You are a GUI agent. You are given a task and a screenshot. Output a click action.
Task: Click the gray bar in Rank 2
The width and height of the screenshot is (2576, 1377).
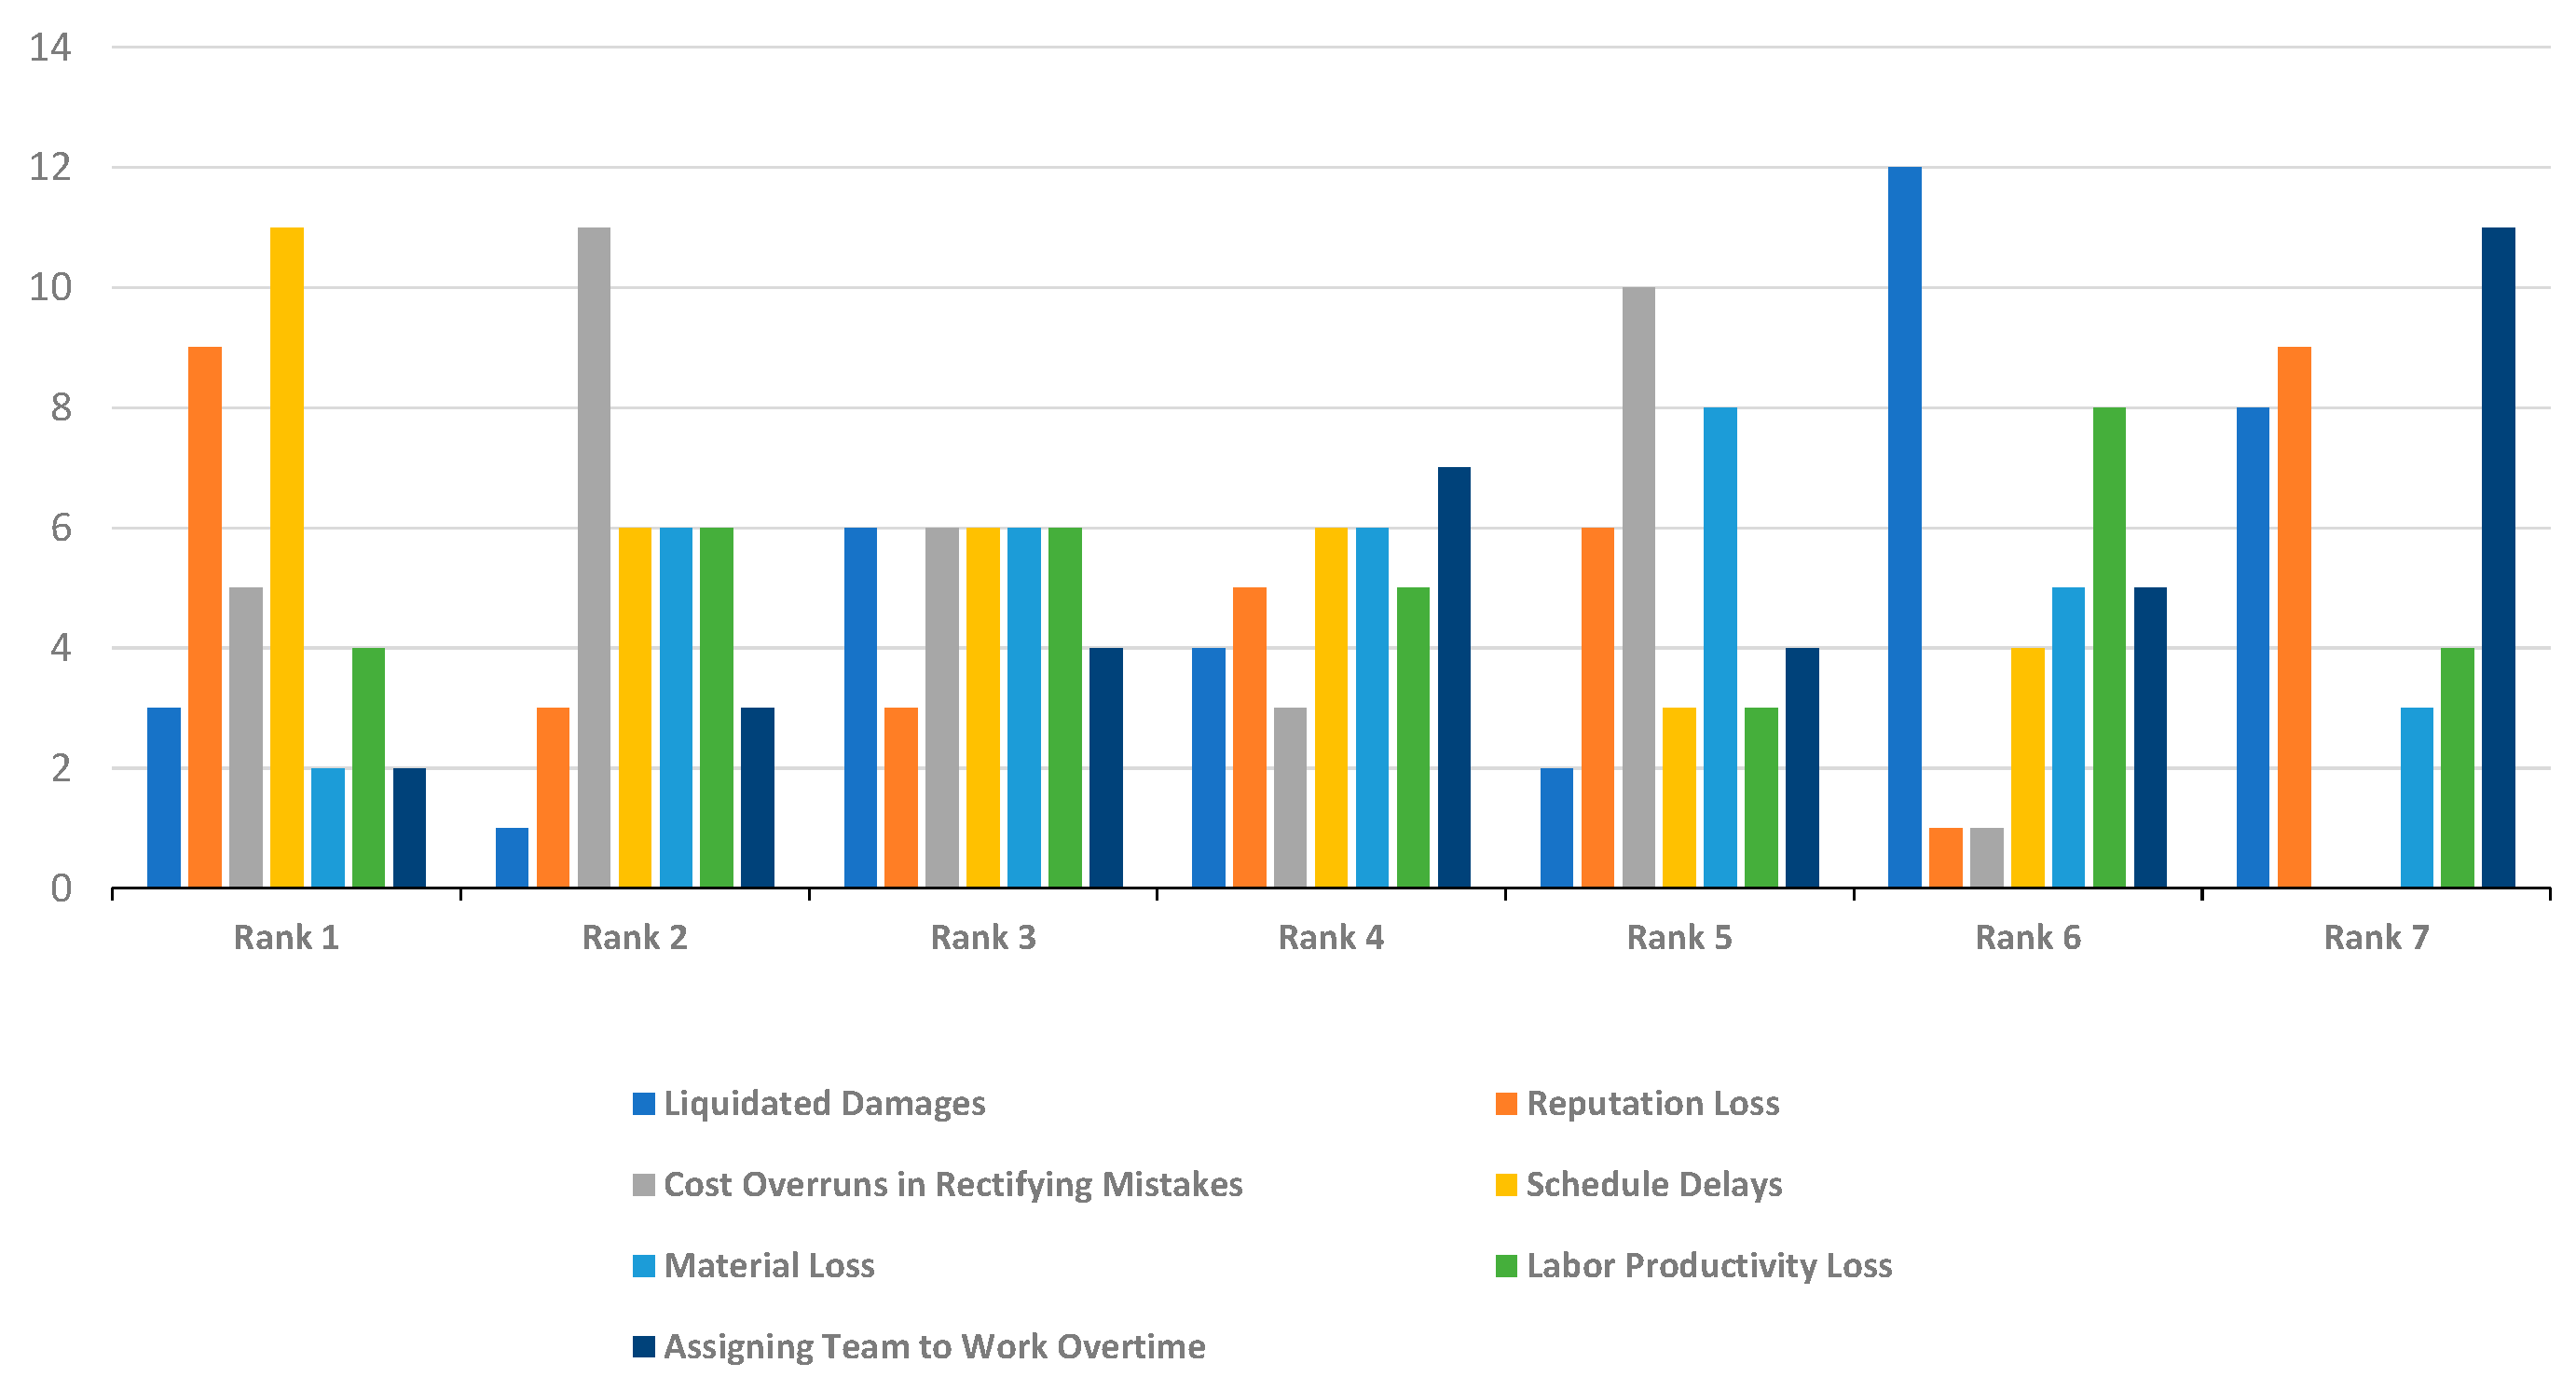(594, 557)
